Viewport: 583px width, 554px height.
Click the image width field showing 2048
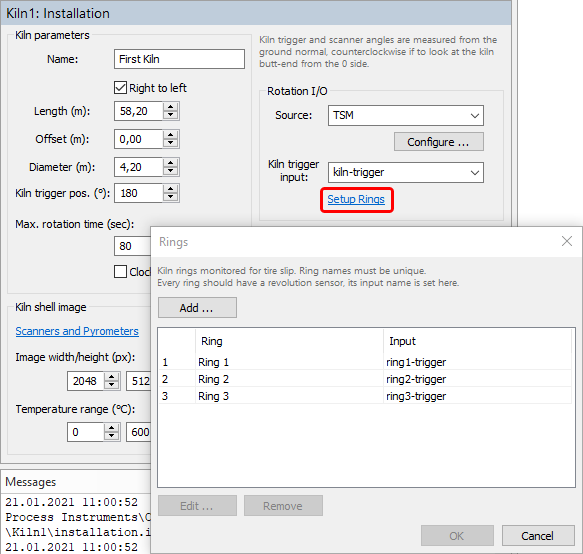pyautogui.click(x=86, y=381)
